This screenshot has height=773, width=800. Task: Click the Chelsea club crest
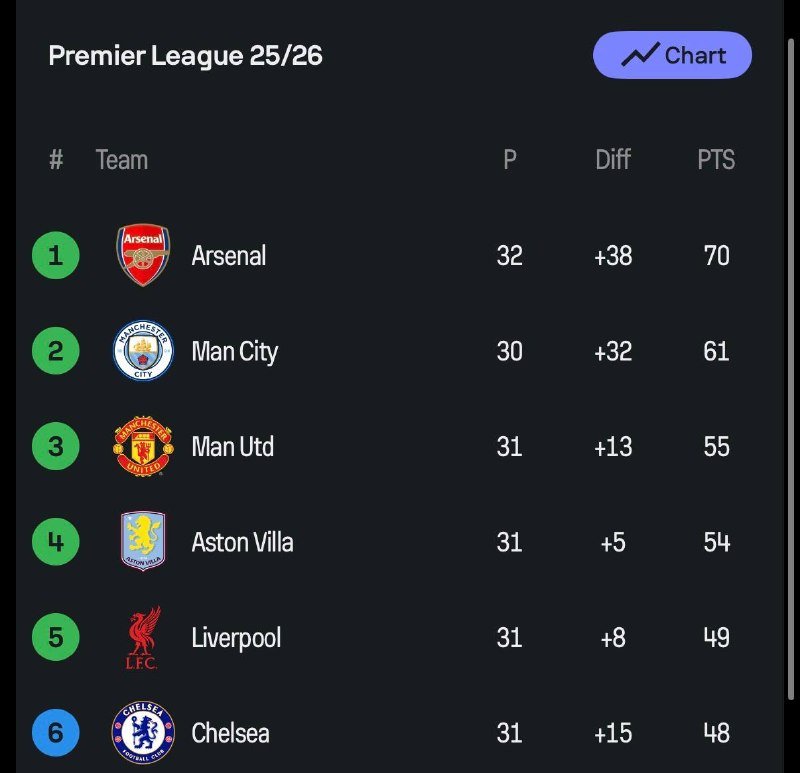pos(143,733)
